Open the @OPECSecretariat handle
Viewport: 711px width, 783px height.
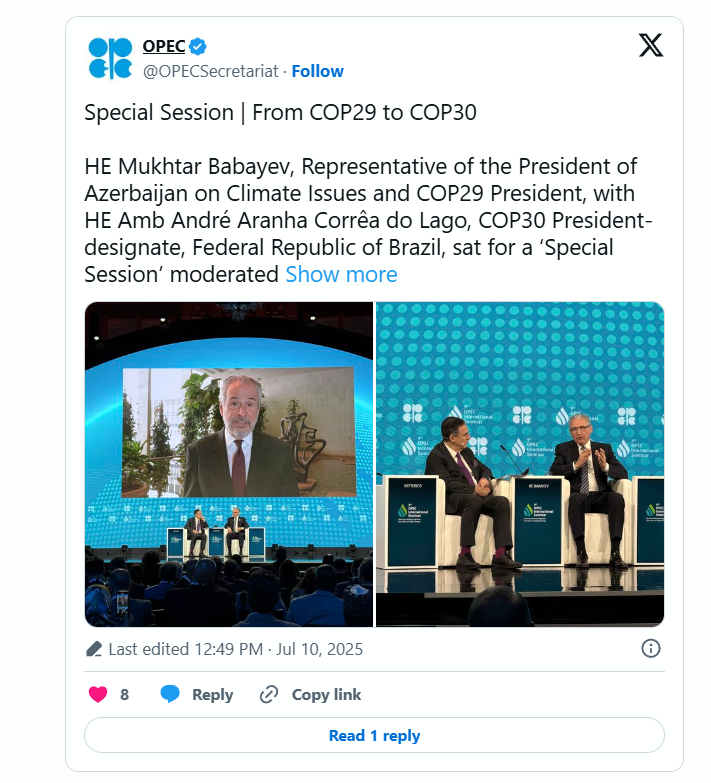[210, 71]
